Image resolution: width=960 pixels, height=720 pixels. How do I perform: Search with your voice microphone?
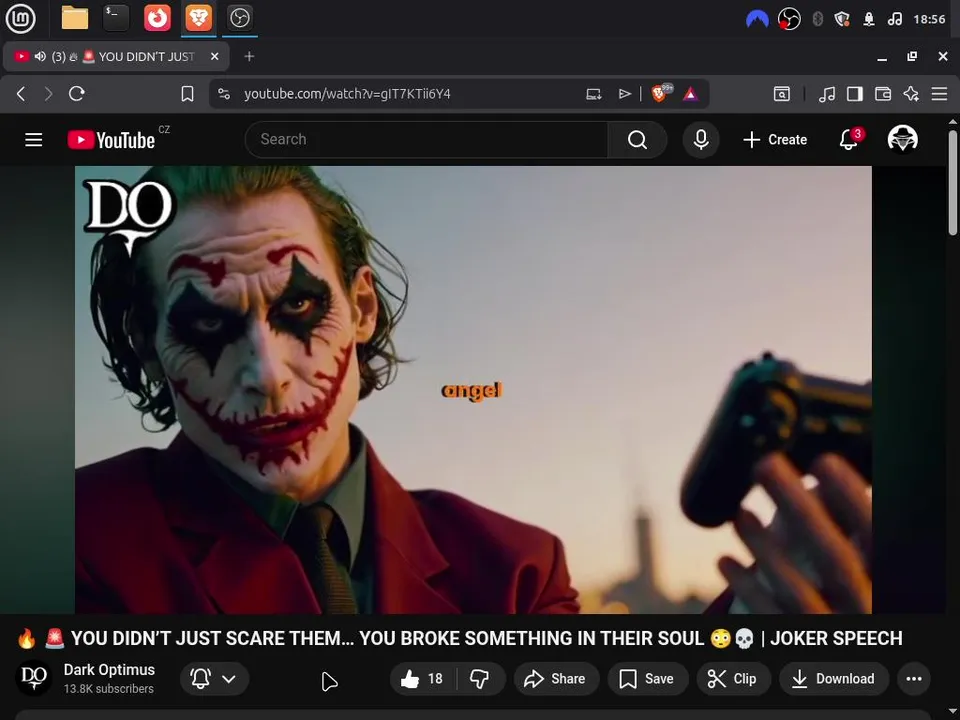[x=701, y=140]
